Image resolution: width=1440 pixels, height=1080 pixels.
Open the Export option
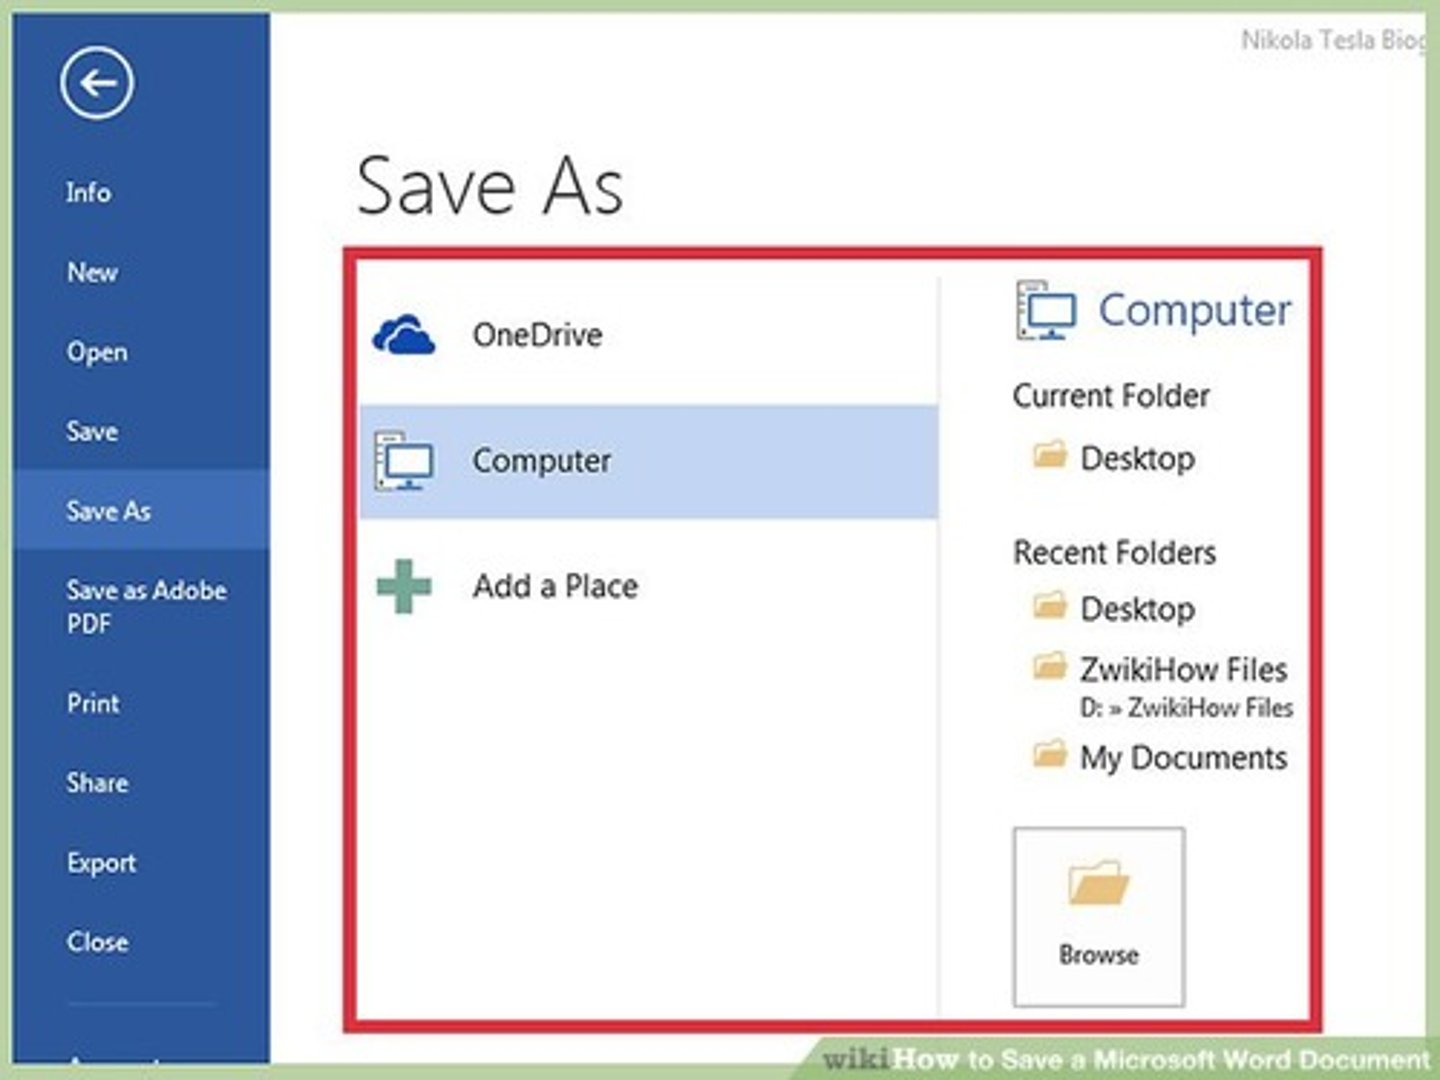click(x=141, y=862)
